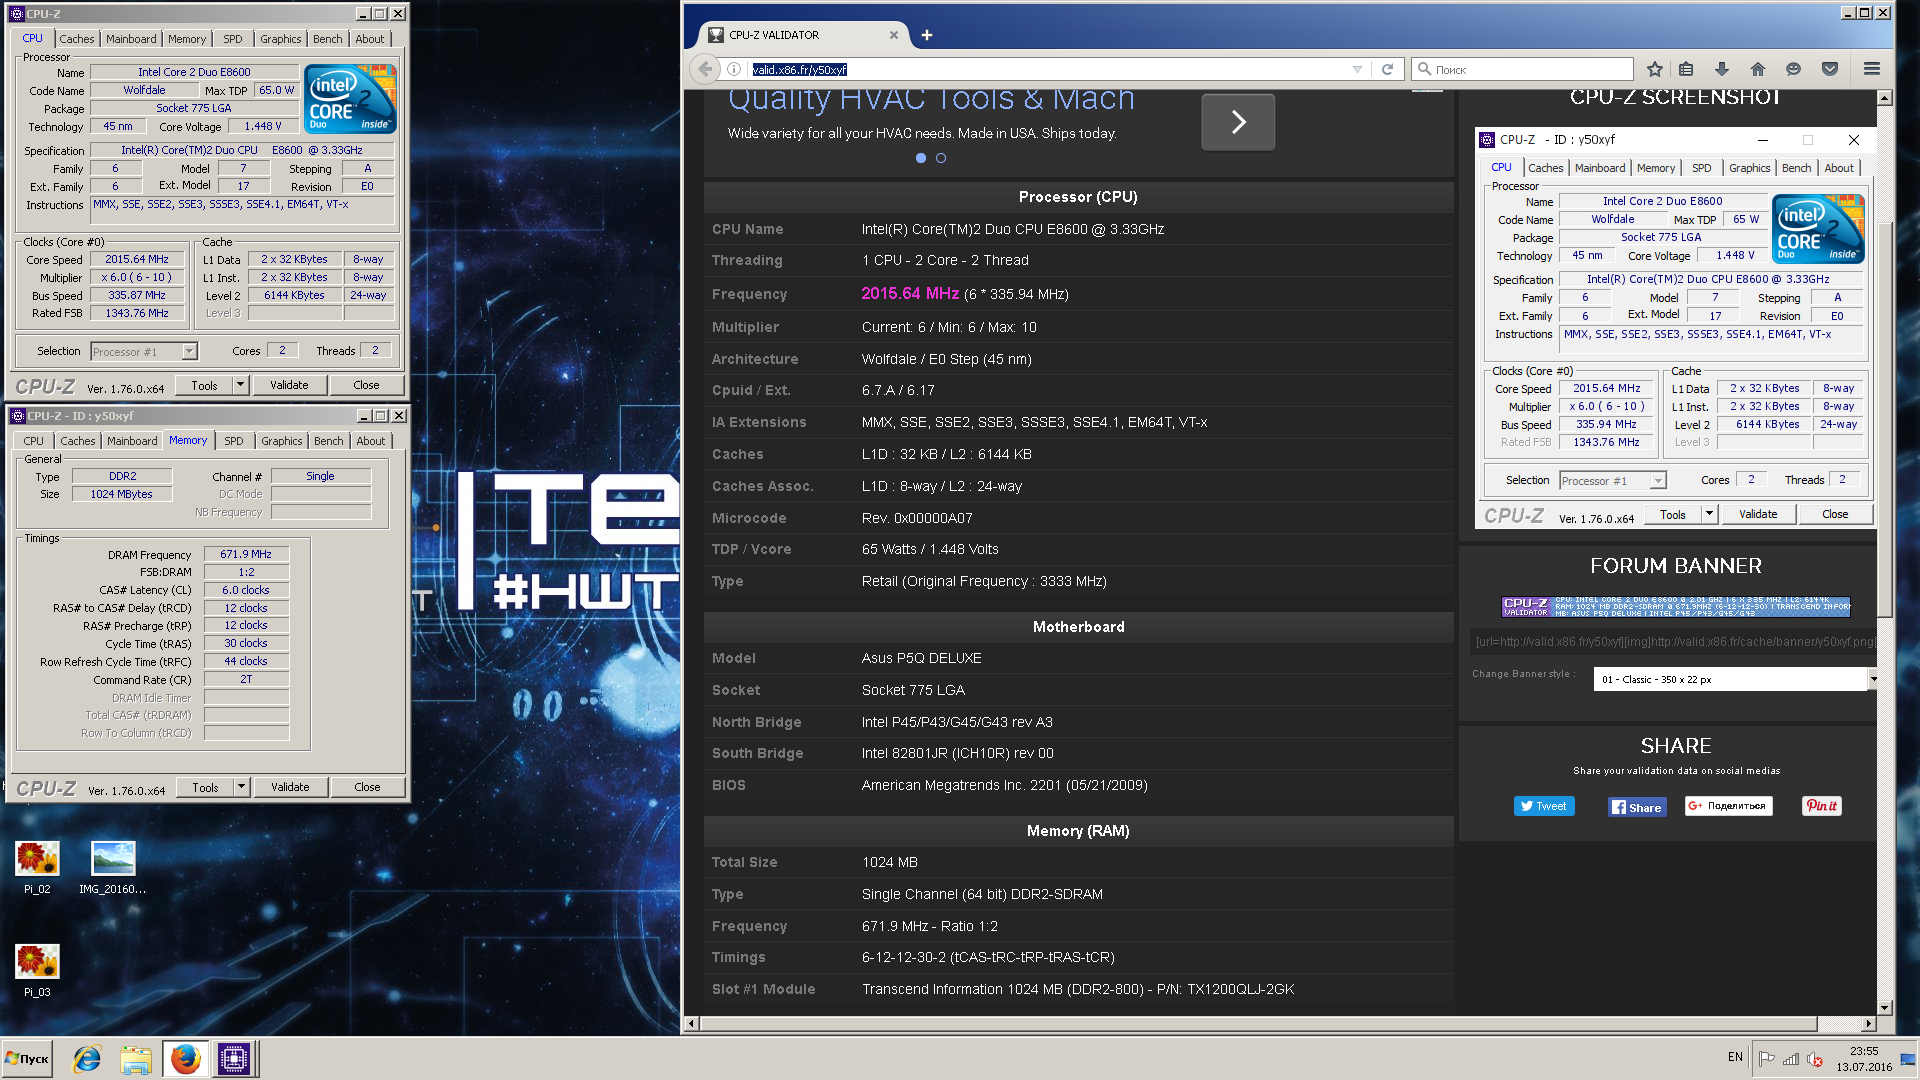Image resolution: width=1920 pixels, height=1080 pixels.
Task: Advance the HVAC ad carousel arrow
Action: [x=1238, y=122]
